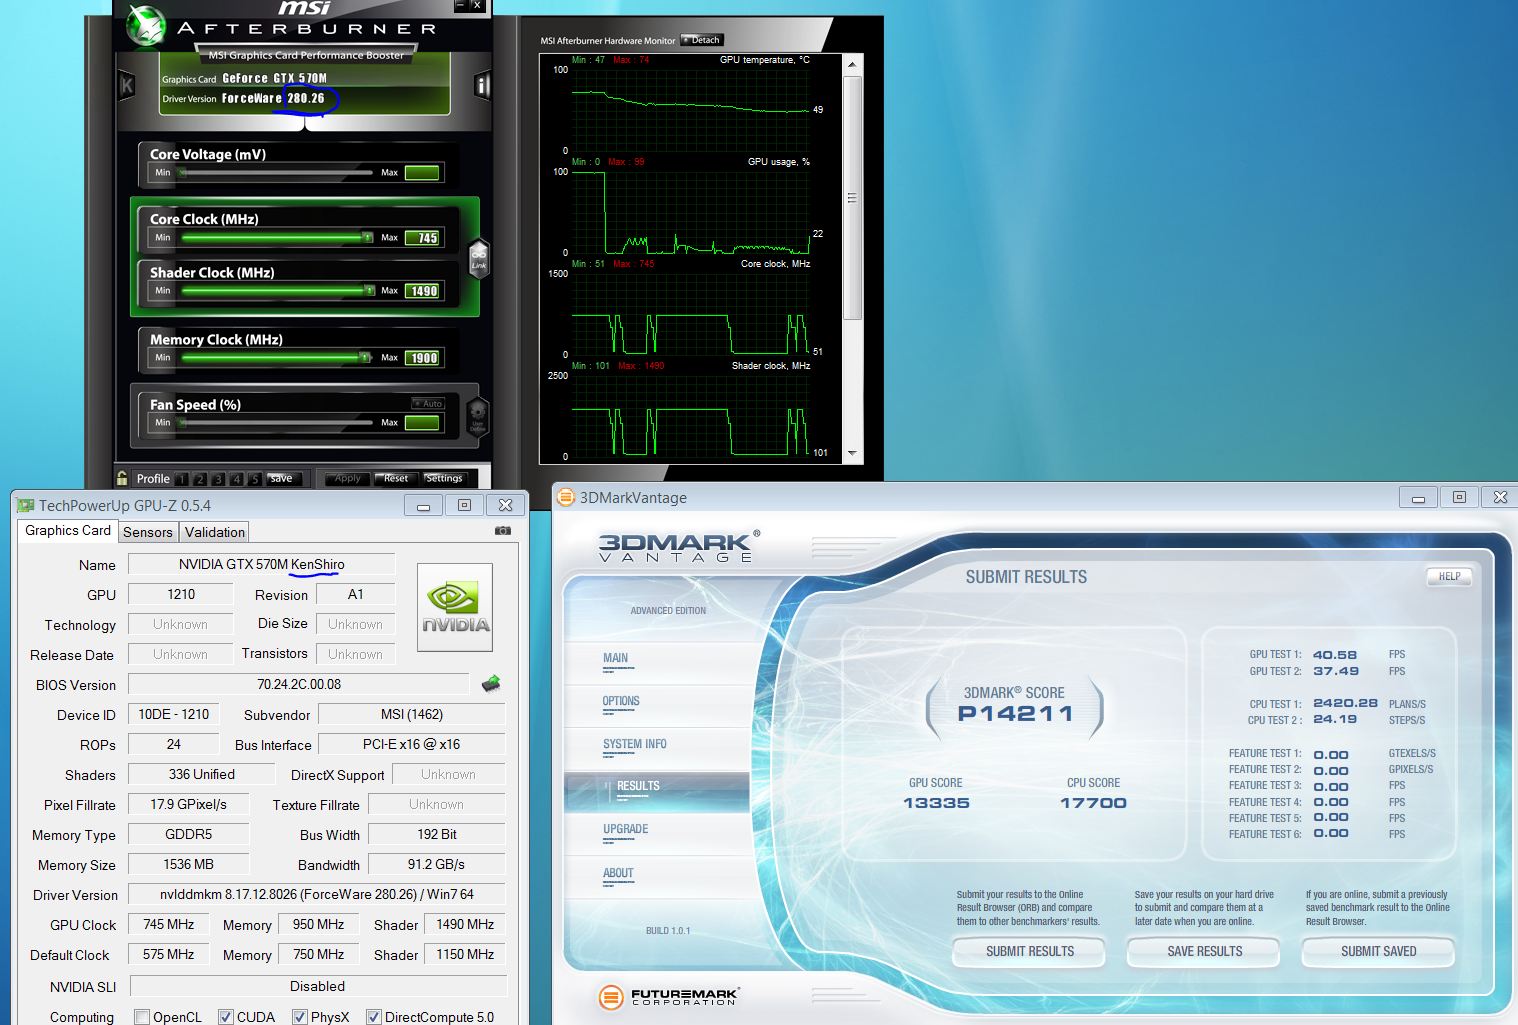Select Afterburner profile slot 2
The width and height of the screenshot is (1518, 1025).
click(200, 479)
